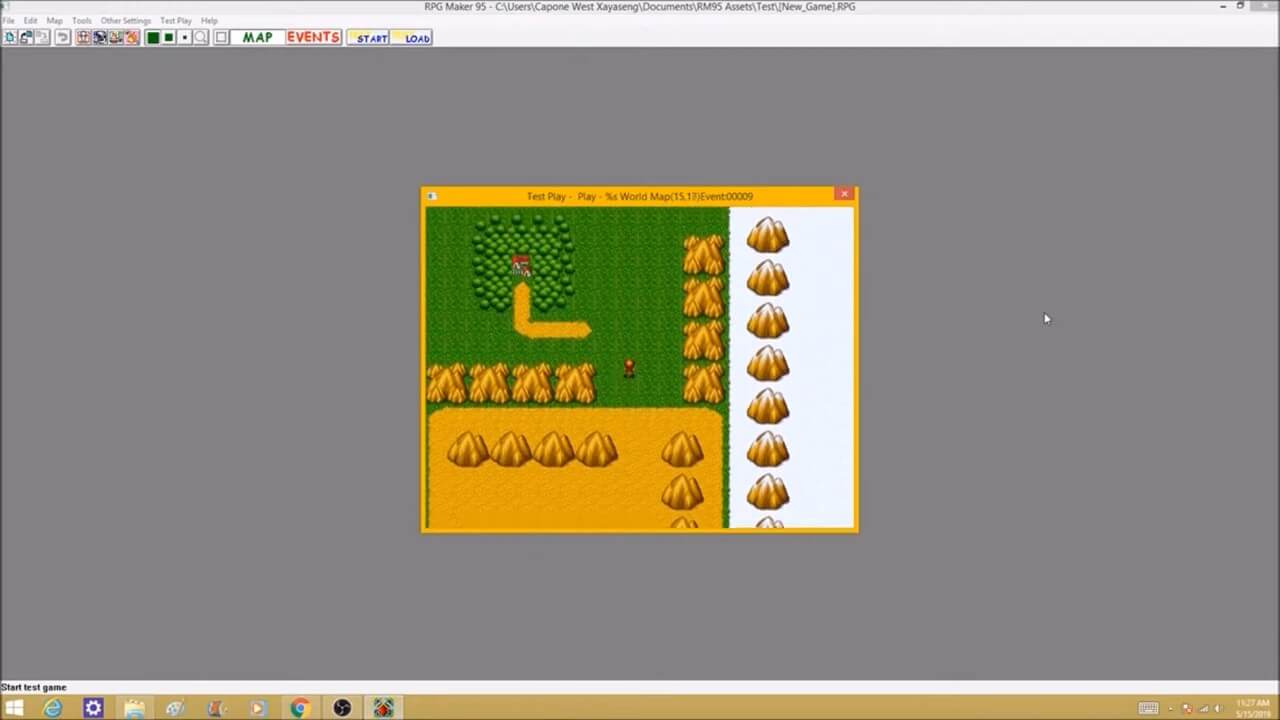Open the Action Center flag tray icon
The width and height of the screenshot is (1280, 720).
coord(1187,708)
